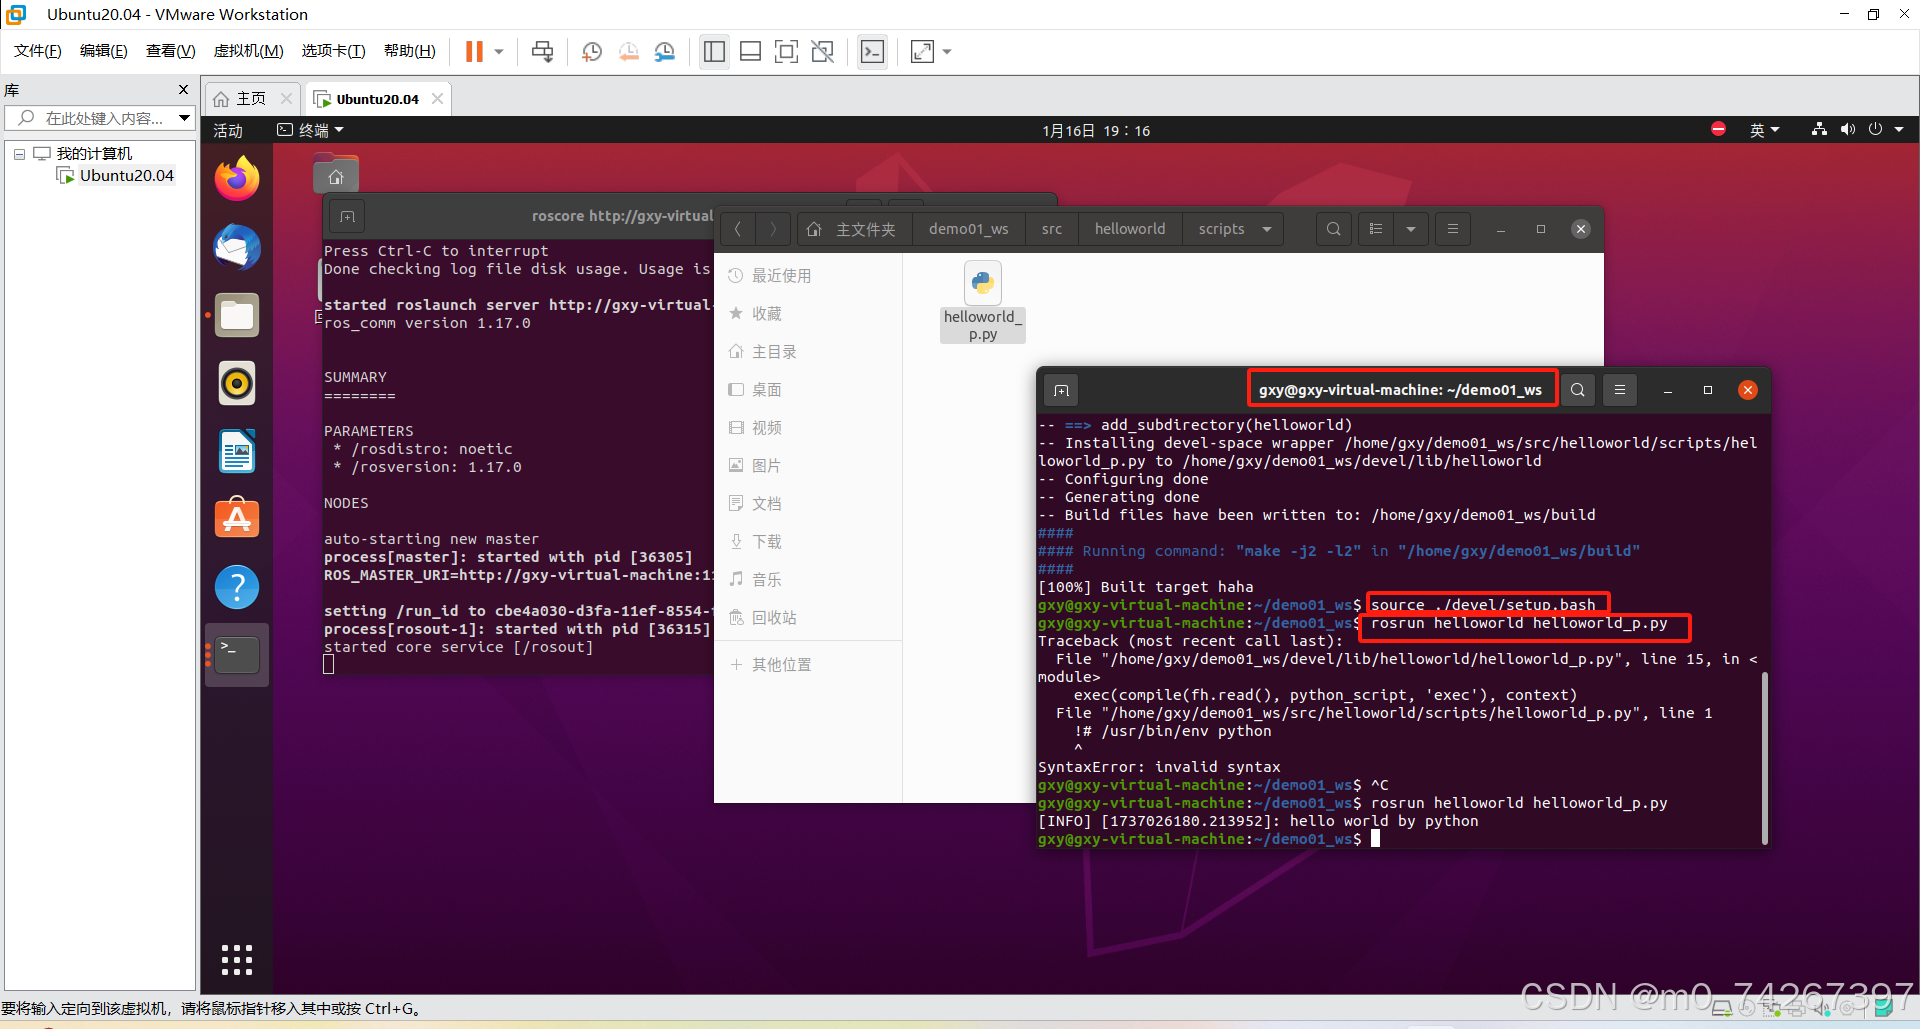Click the demo01_ws terminal scrollbar
Image resolution: width=1920 pixels, height=1029 pixels.
pos(1765,757)
